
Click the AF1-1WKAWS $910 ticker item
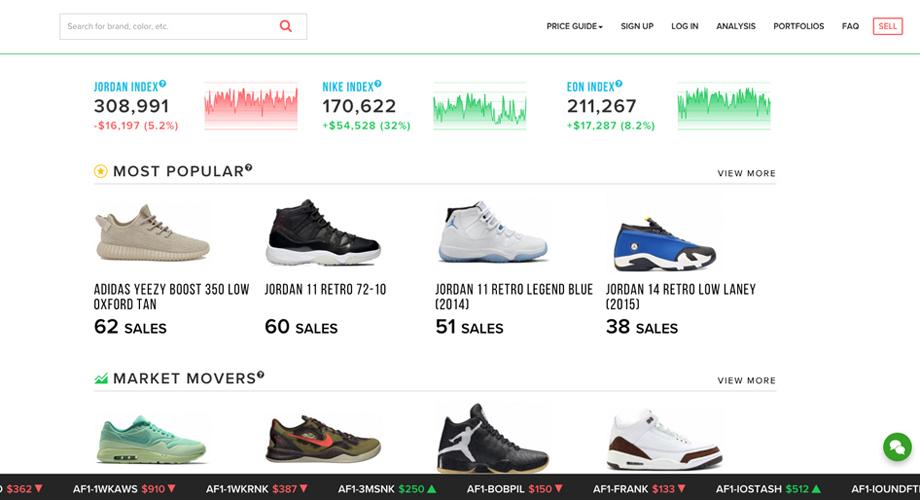124,489
